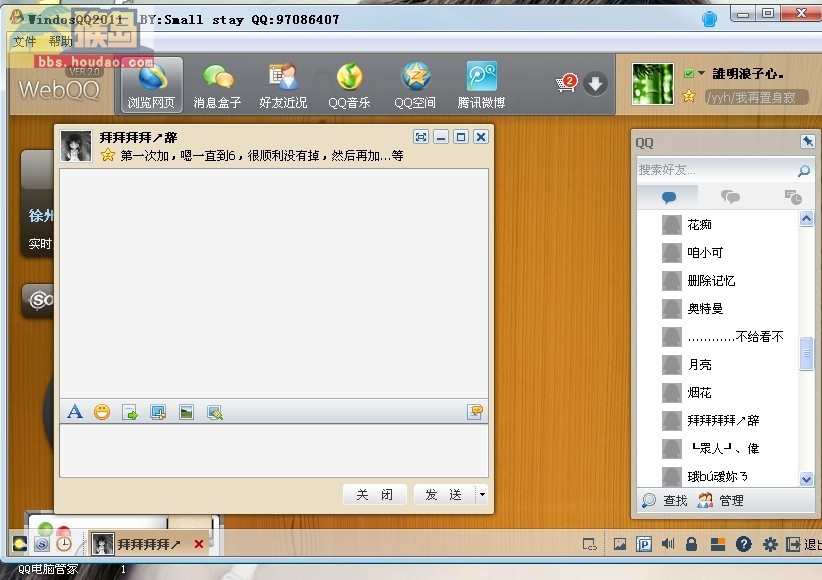Viewport: 822px width, 580px height.
Task: Open the 文件 menu
Action: (x=24, y=41)
